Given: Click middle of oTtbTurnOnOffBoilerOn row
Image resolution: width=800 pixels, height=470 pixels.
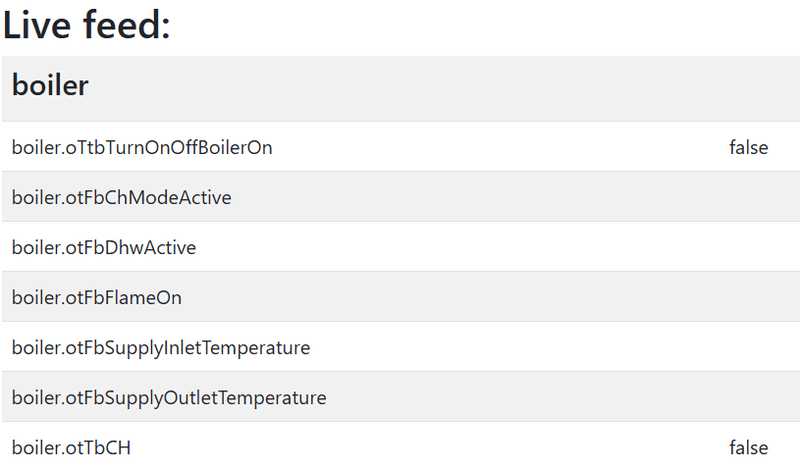Looking at the screenshot, I should (x=401, y=147).
